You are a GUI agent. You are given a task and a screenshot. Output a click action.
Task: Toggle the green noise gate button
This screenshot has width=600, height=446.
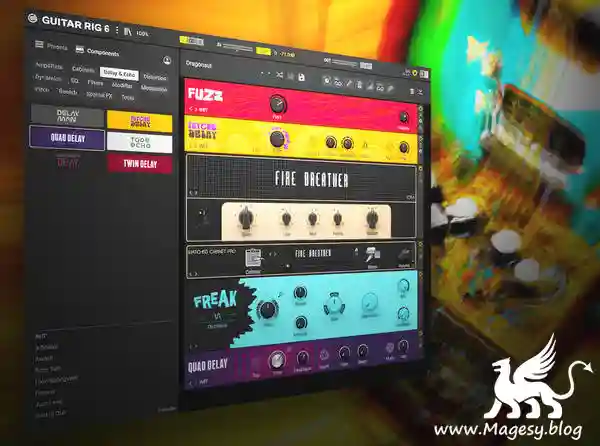click(263, 51)
